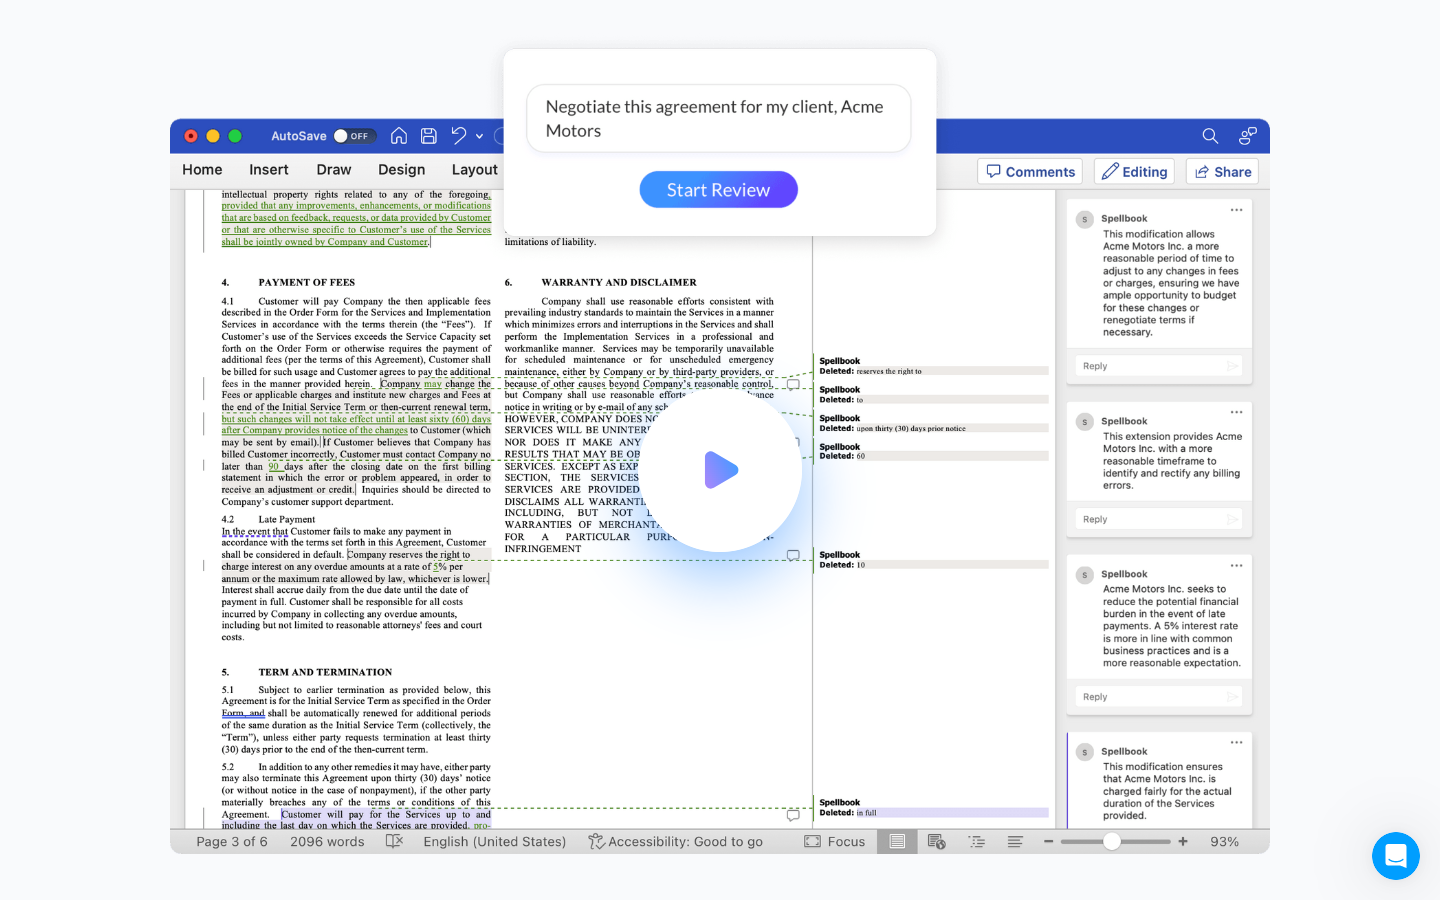The width and height of the screenshot is (1440, 900).
Task: Click the 'TERM AND TERMINATION' heading
Action: click(325, 672)
